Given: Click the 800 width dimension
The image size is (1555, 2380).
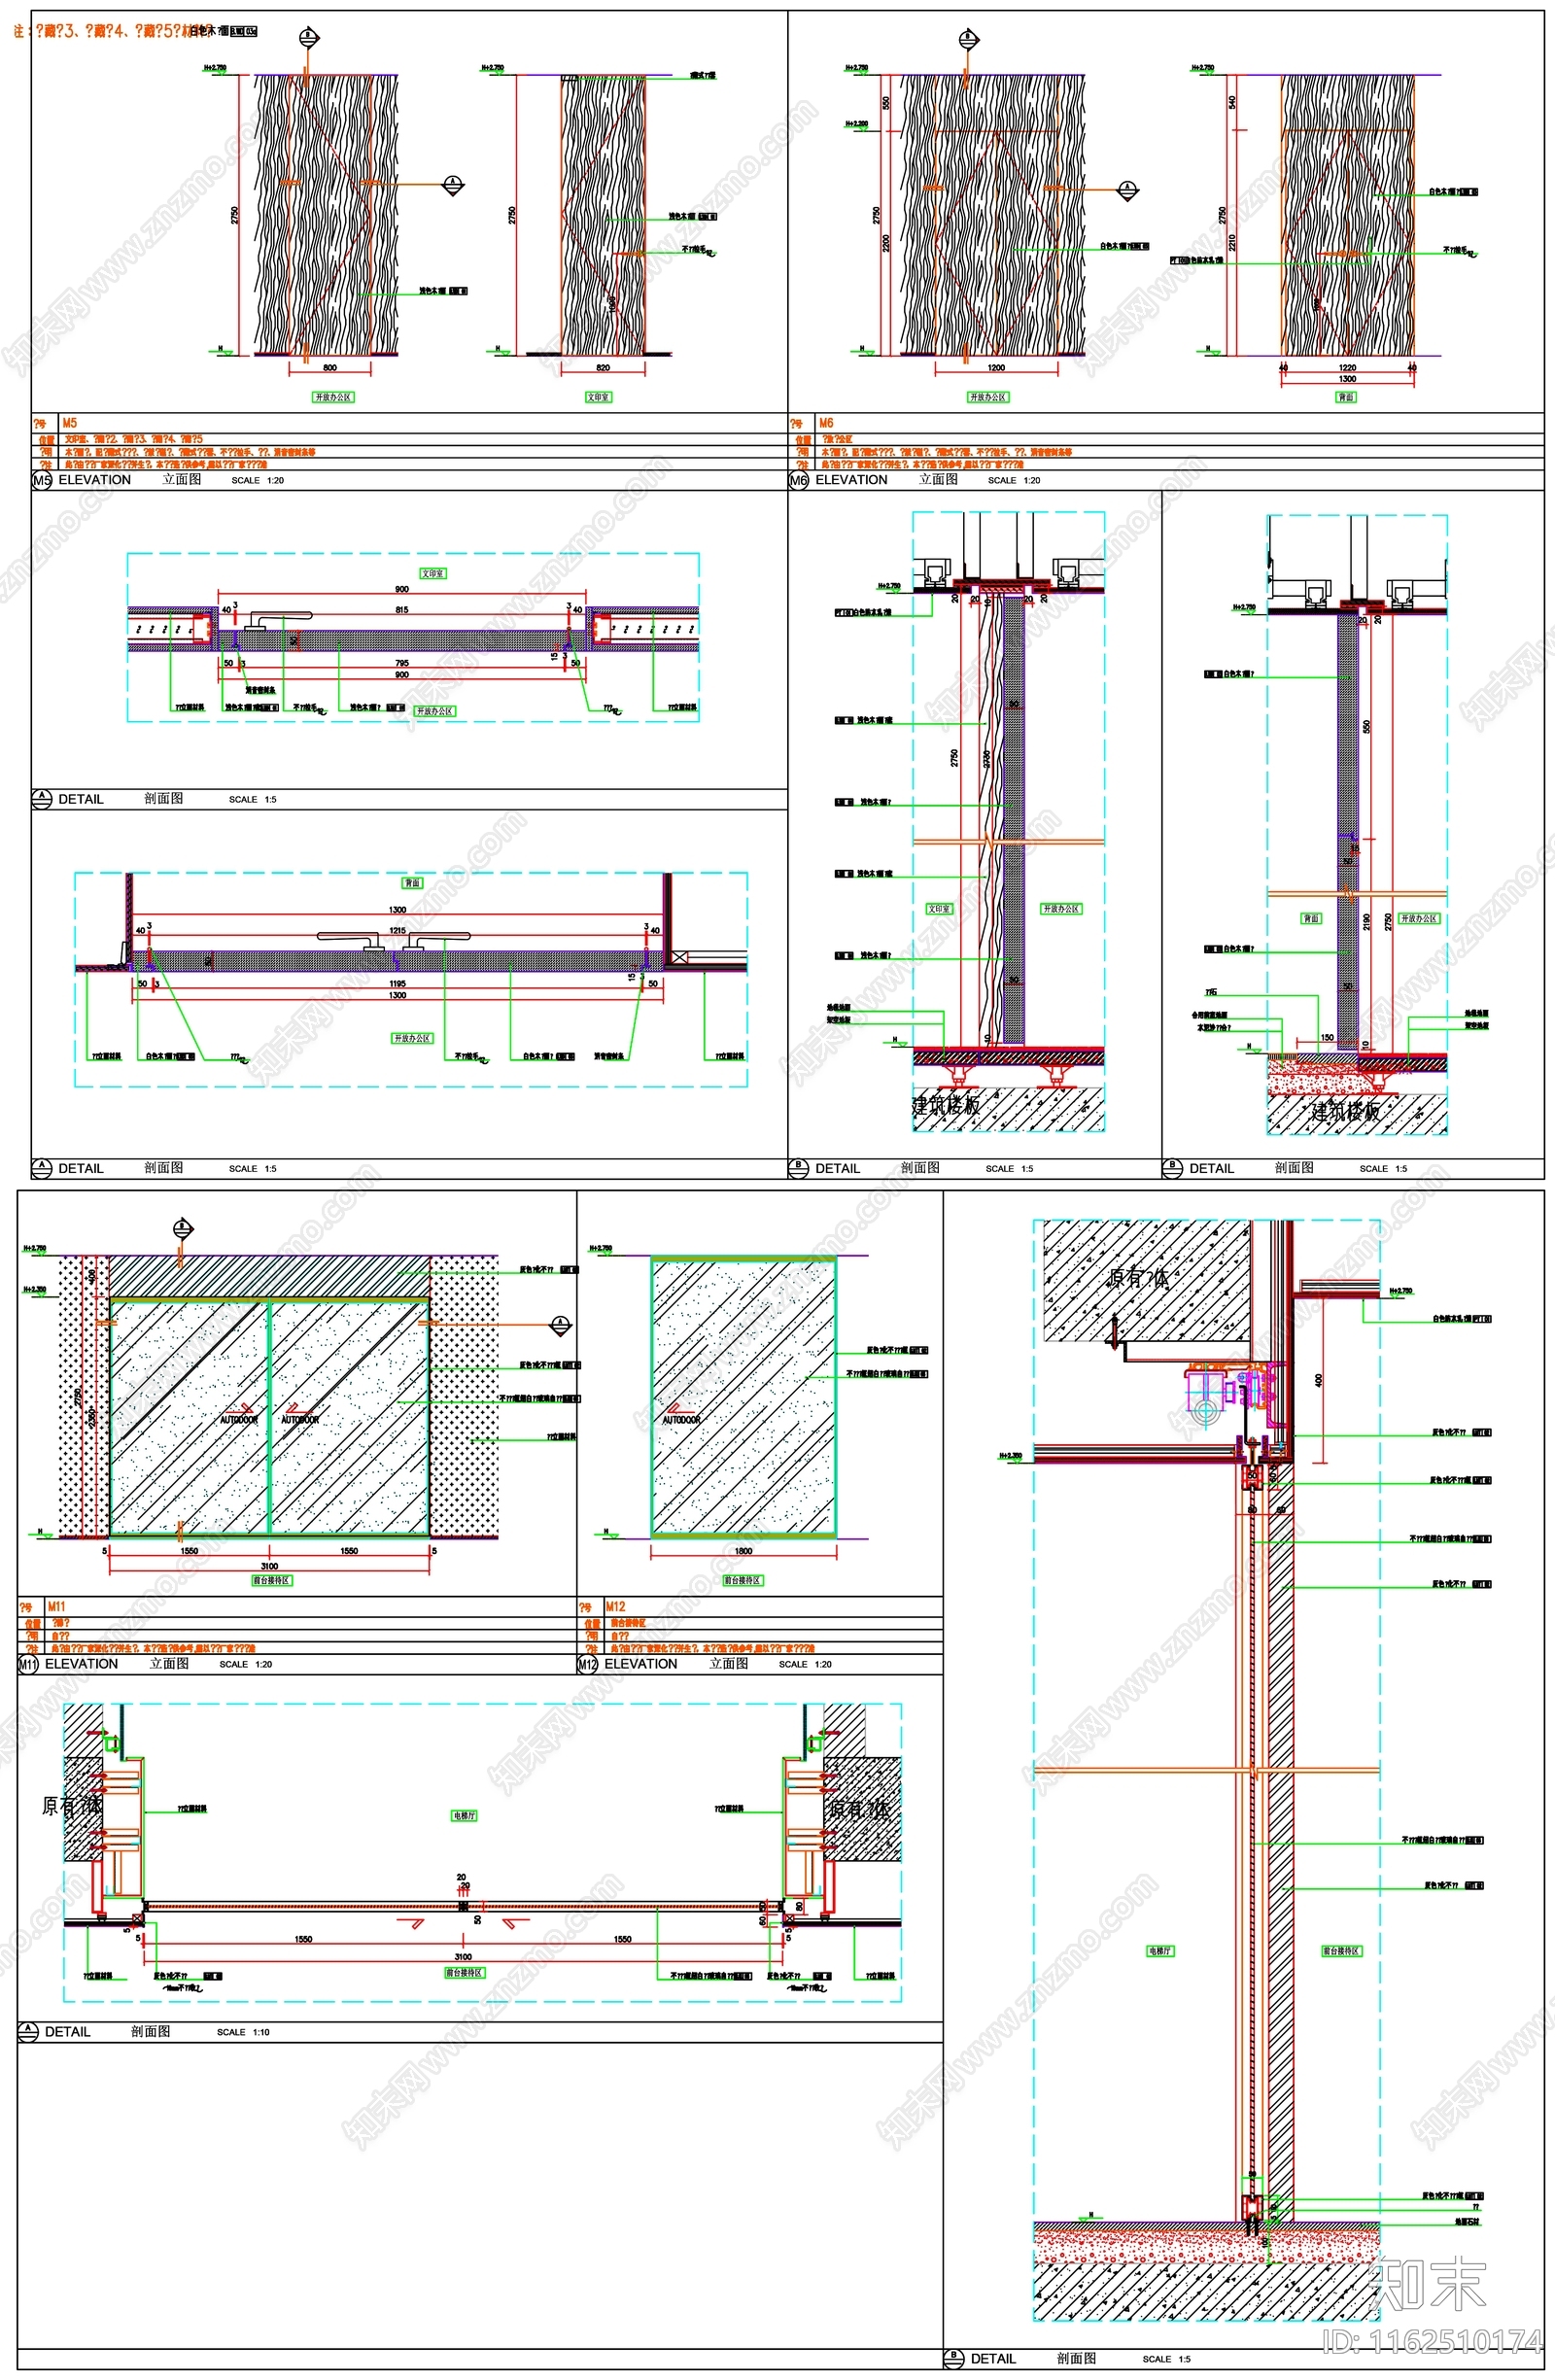Looking at the screenshot, I should pyautogui.click(x=330, y=368).
